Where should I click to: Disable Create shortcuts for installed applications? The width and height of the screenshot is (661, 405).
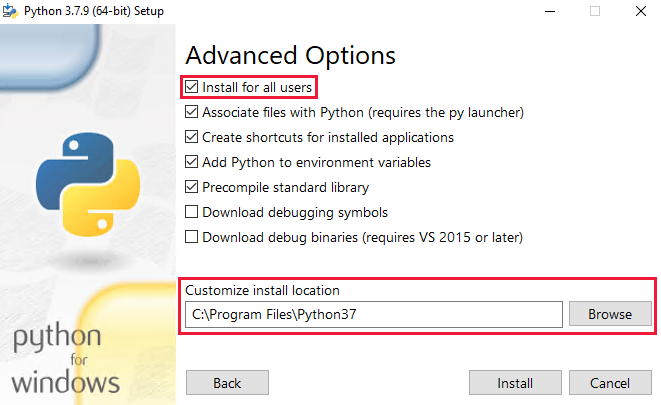(192, 137)
